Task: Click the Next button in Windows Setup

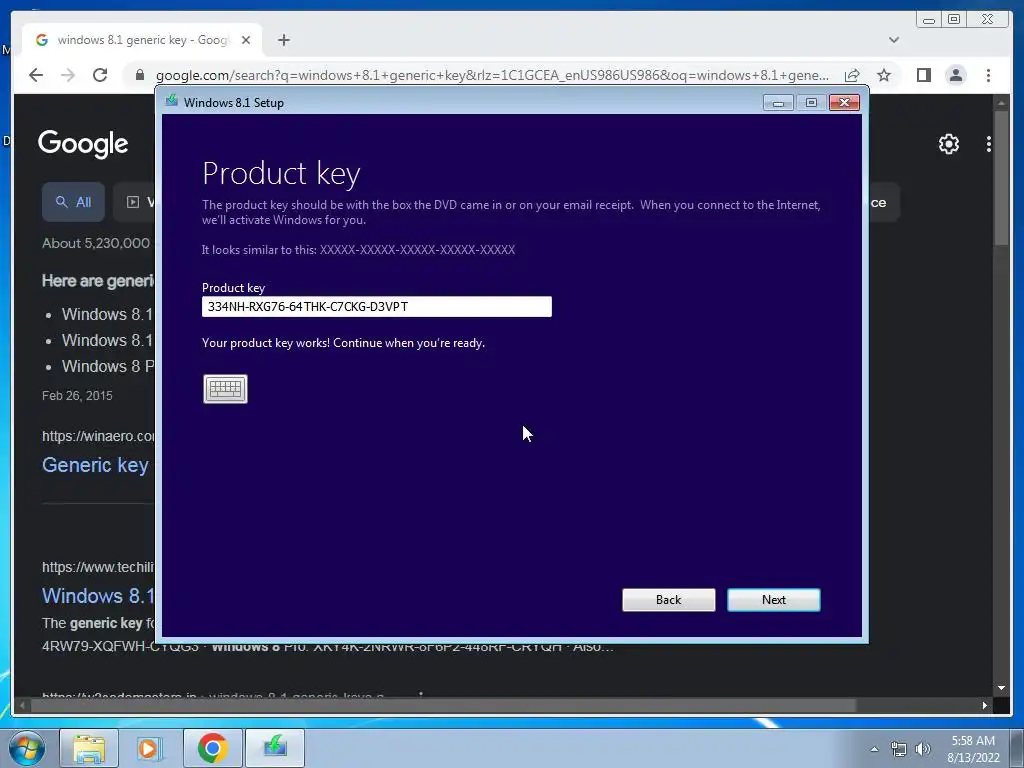Action: (x=774, y=600)
